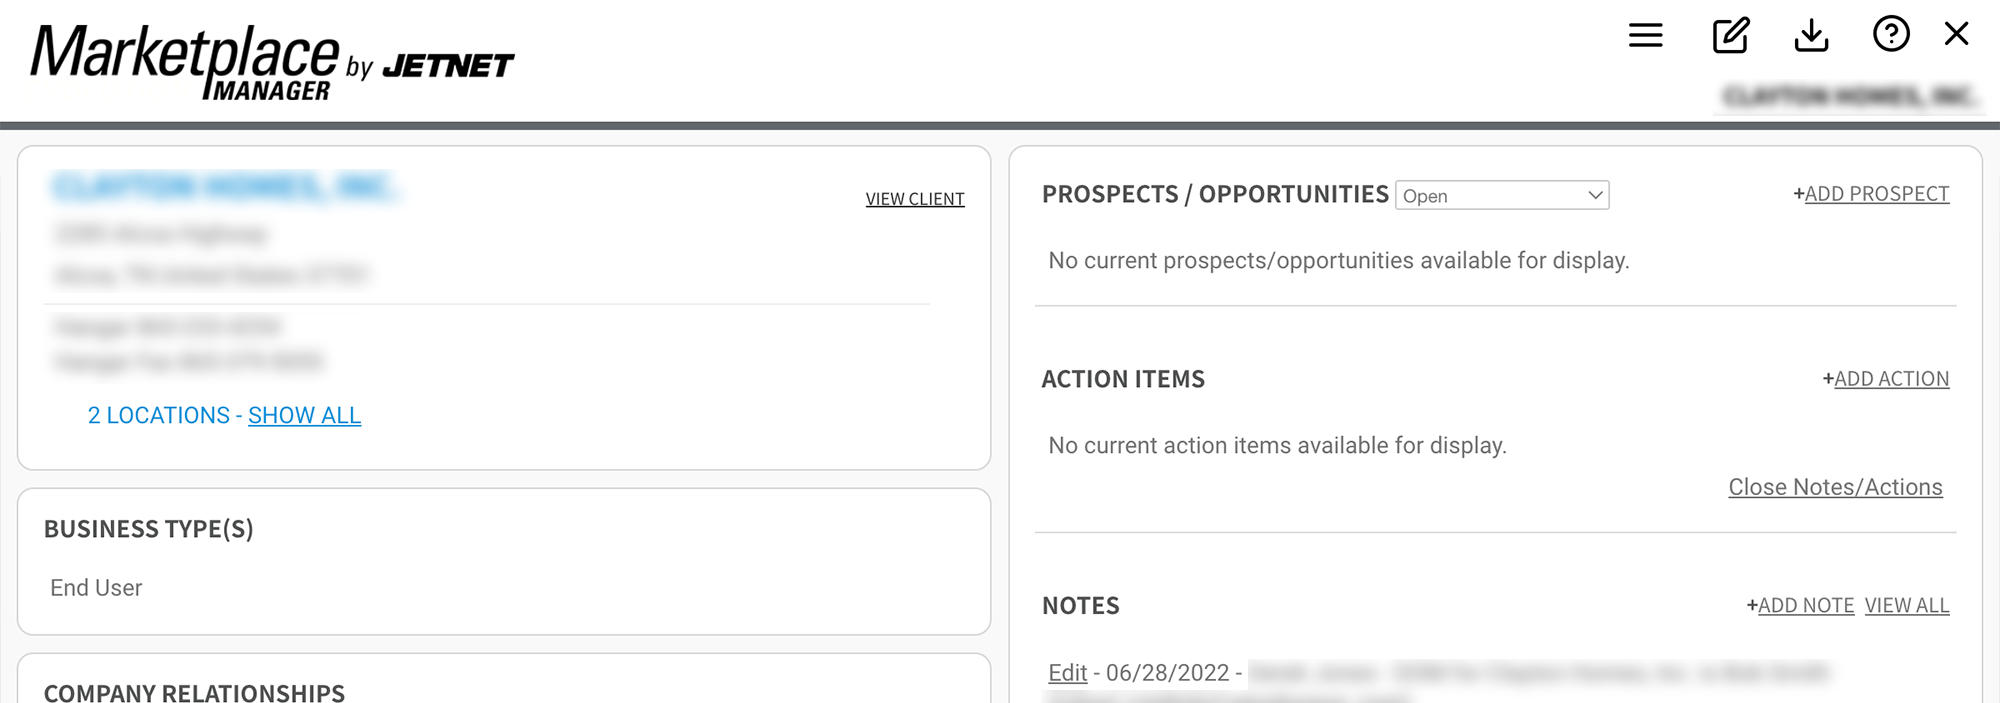The image size is (2000, 703).
Task: Click the company name in top-right header
Action: tap(1847, 96)
